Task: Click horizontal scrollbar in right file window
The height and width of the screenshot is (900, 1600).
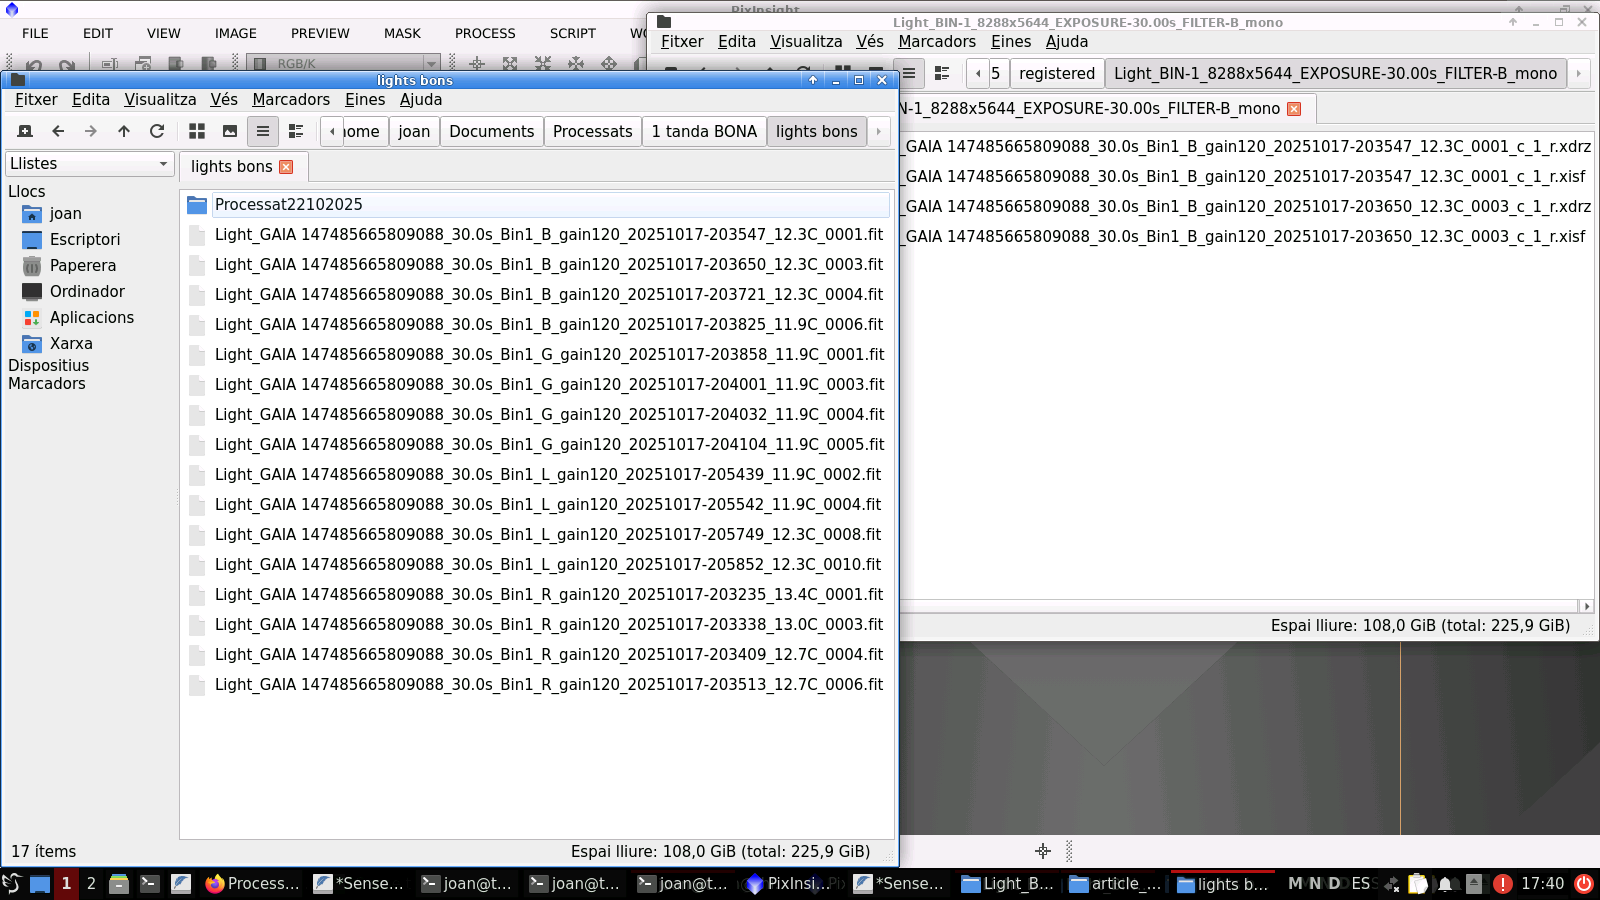Action: (1240, 606)
